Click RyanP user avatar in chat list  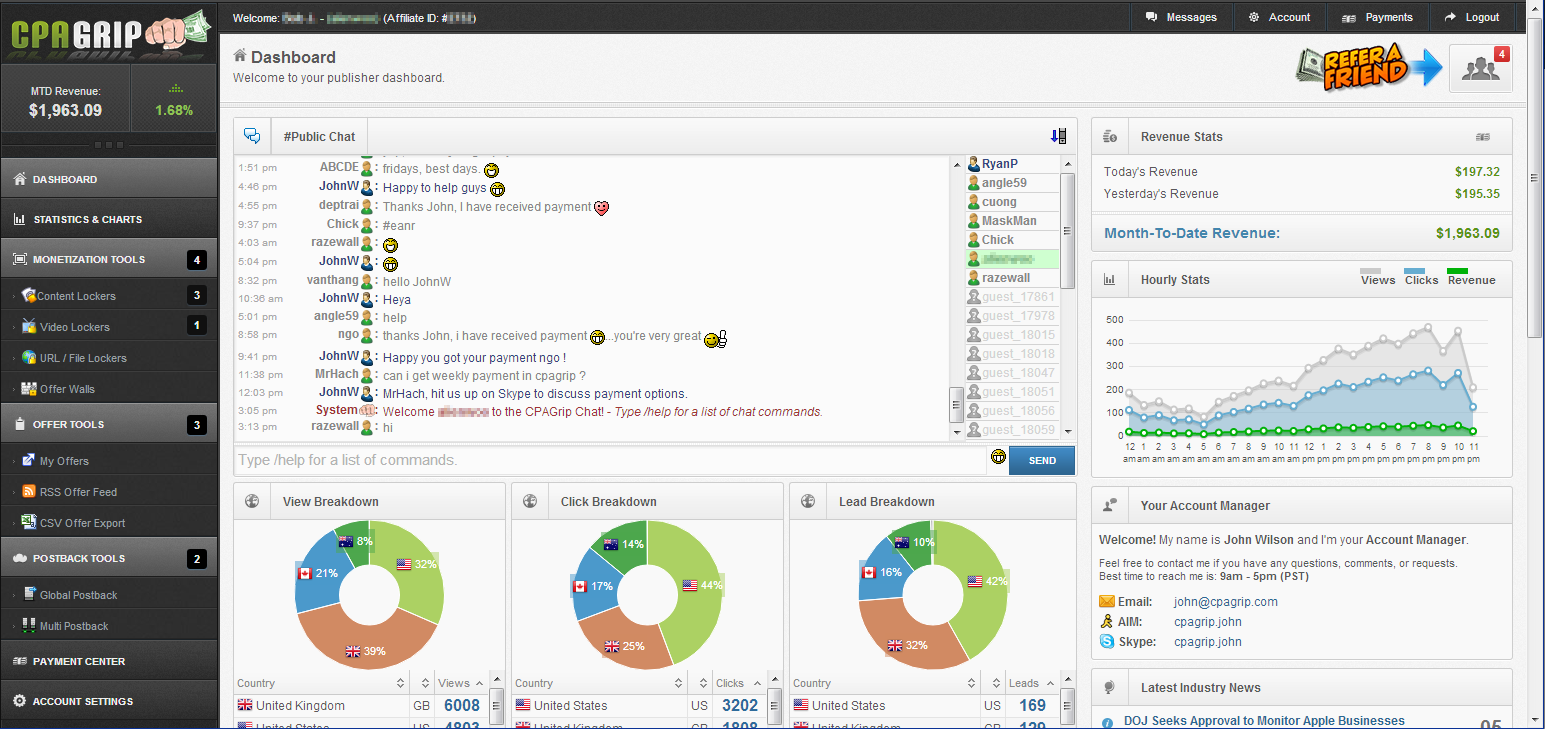[974, 164]
